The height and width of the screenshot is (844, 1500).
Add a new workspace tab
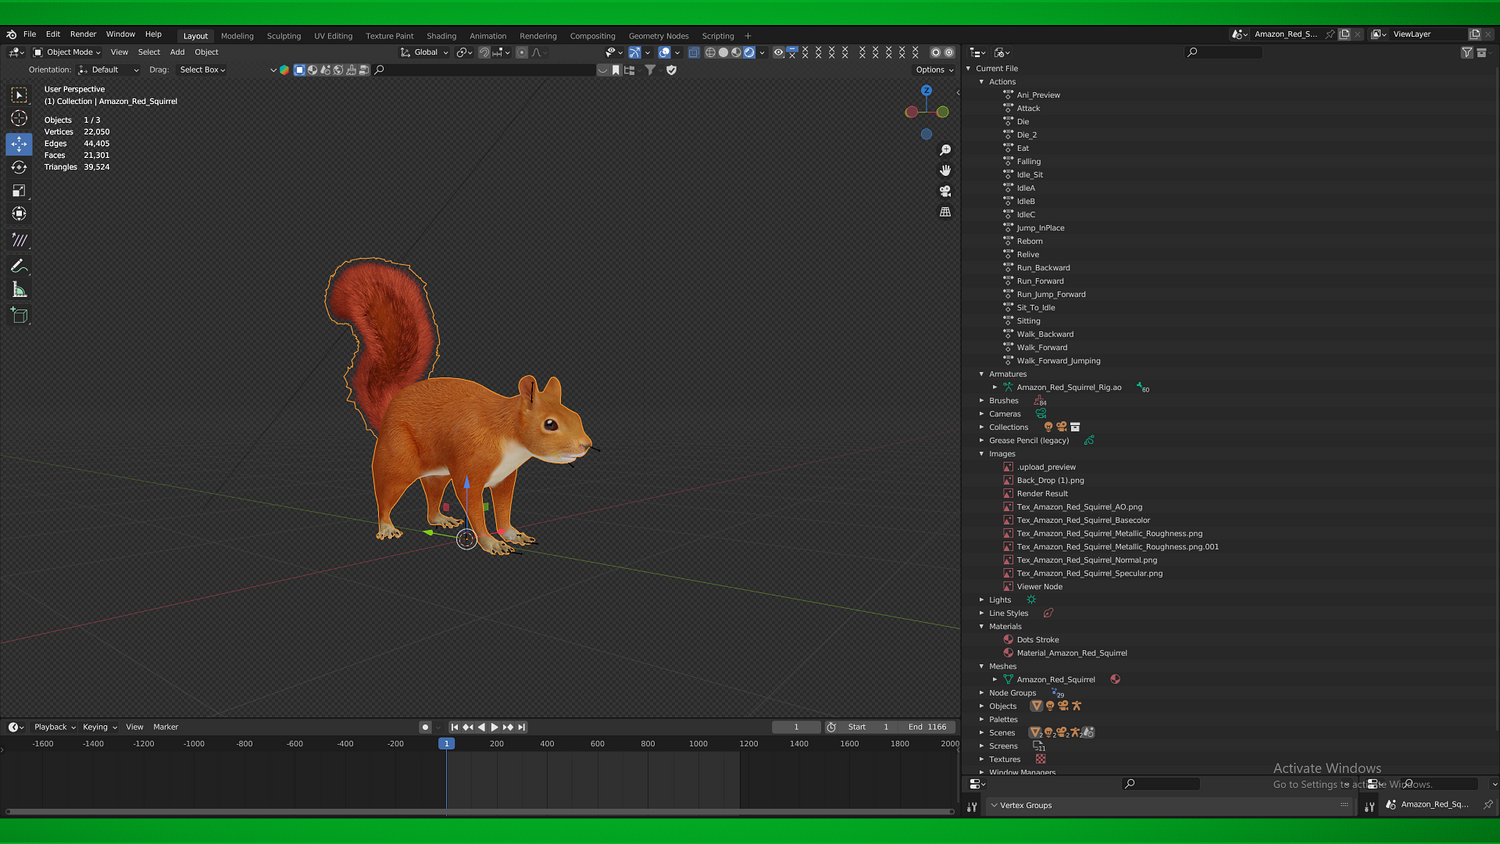pyautogui.click(x=748, y=36)
